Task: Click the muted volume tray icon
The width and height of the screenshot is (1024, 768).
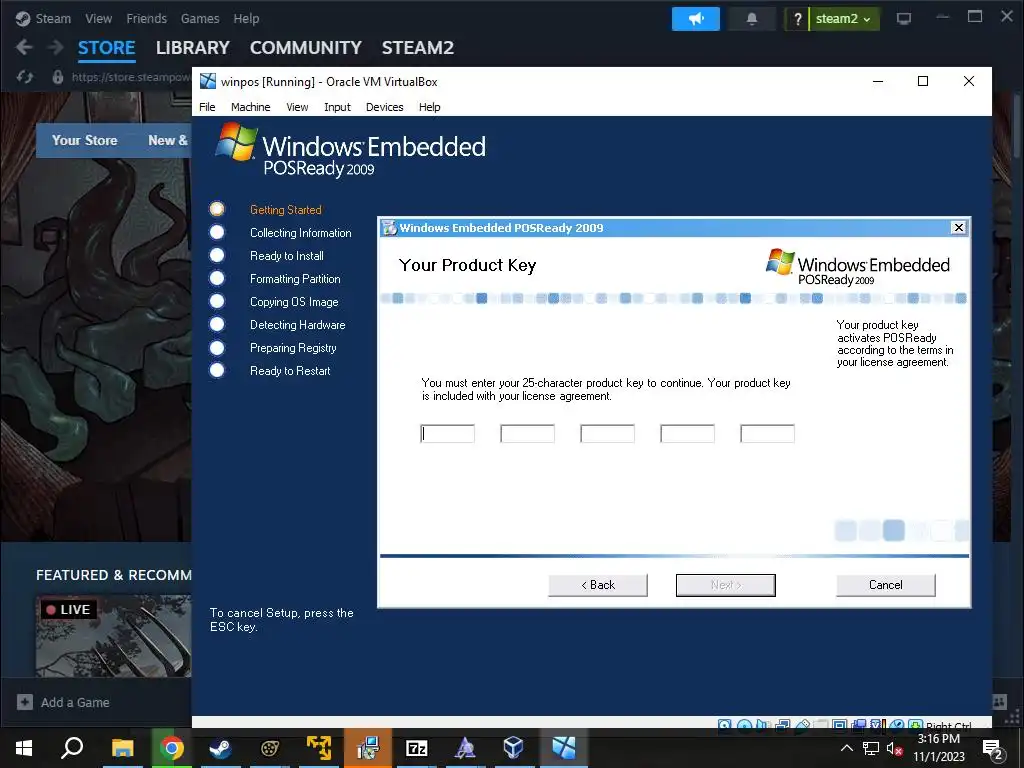Action: tap(895, 748)
